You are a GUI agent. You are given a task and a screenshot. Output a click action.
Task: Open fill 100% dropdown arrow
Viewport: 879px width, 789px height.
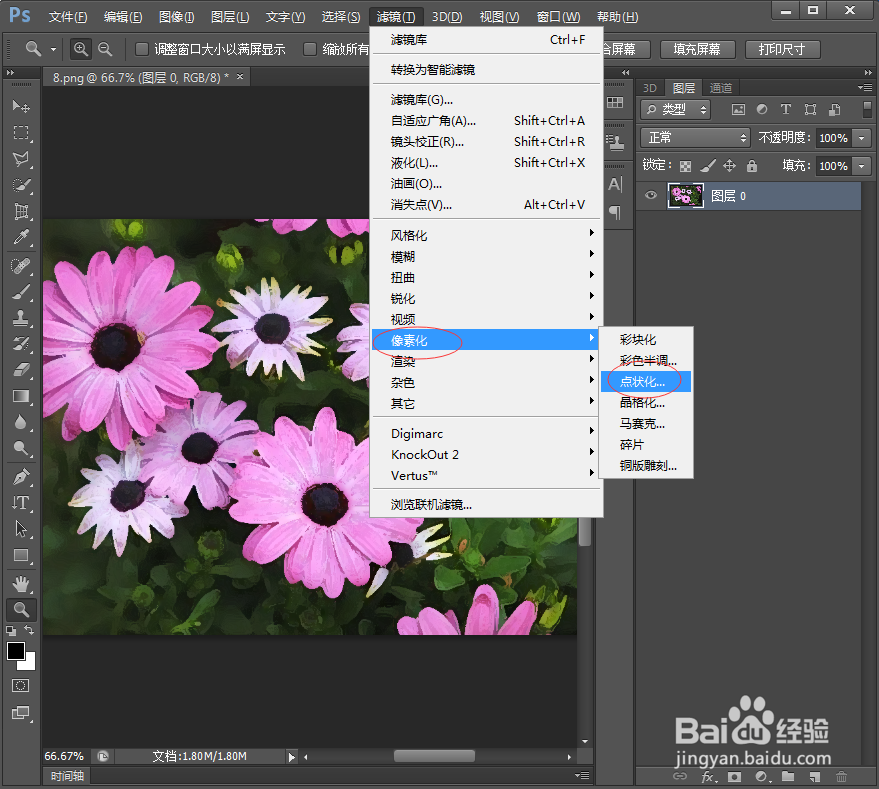862,166
